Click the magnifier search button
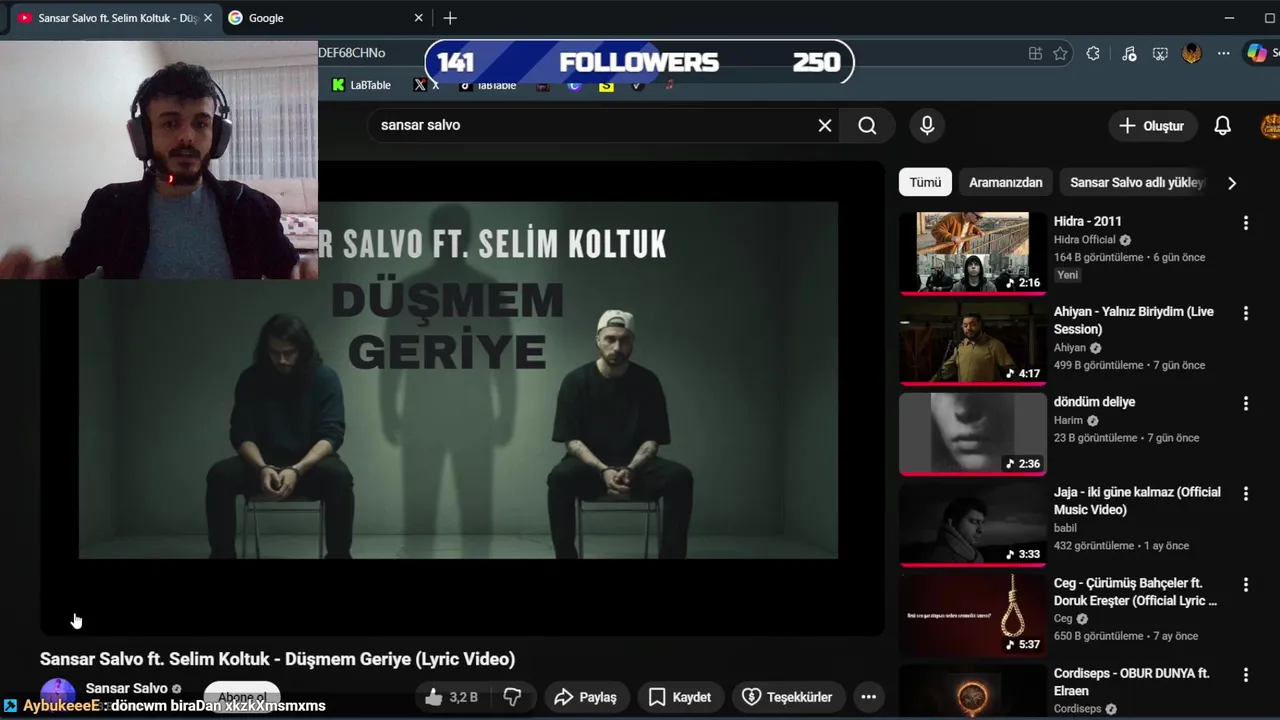The width and height of the screenshot is (1280, 720). point(867,125)
